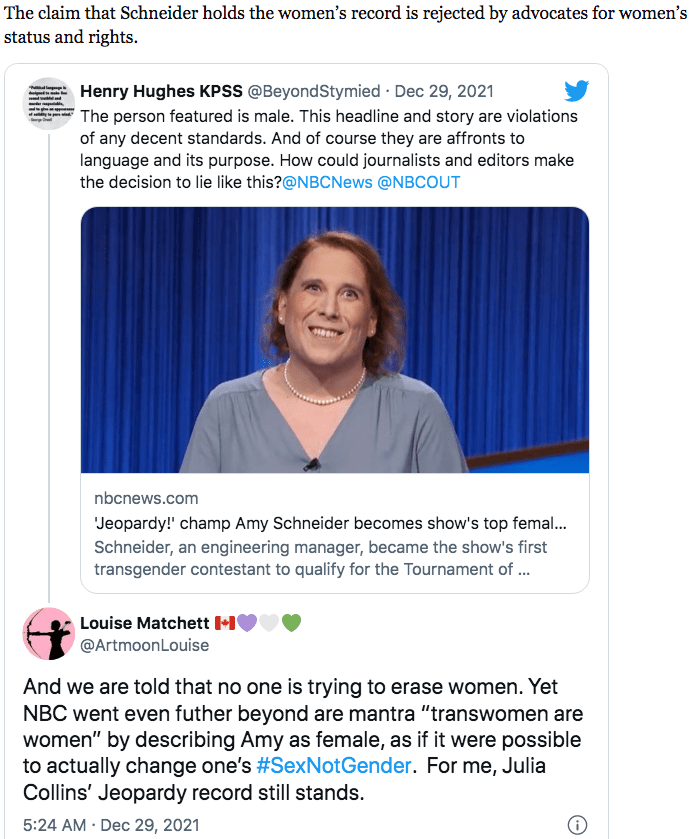The width and height of the screenshot is (699, 839).
Task: Open the Louise Matchett display name
Action: (144, 623)
